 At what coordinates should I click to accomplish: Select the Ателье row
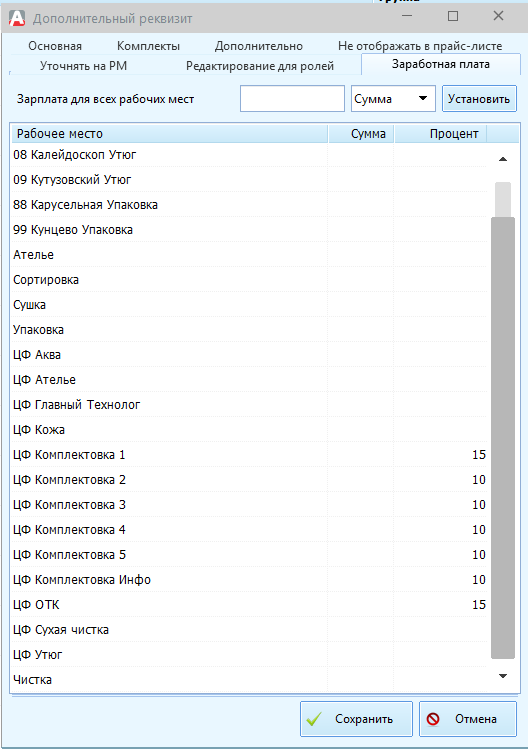click(x=249, y=255)
